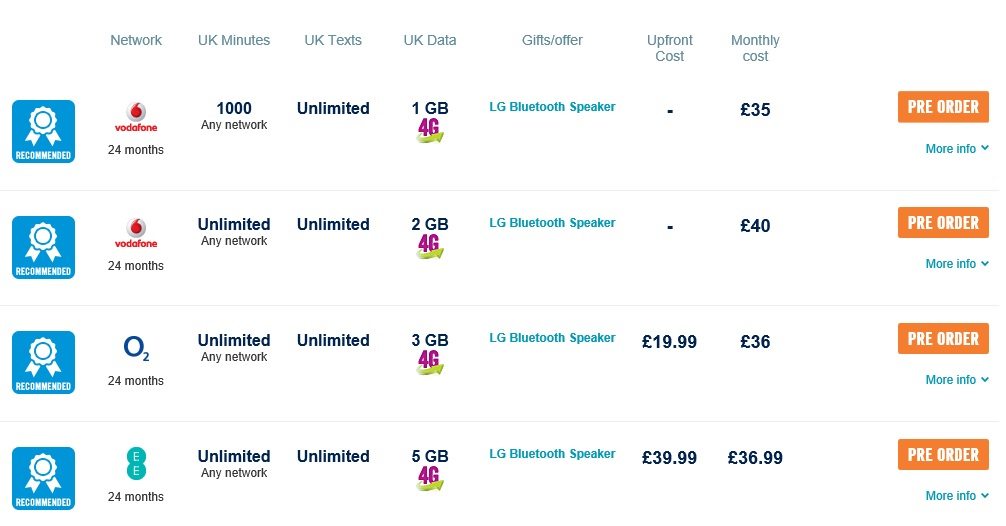Click the EE network logo
Image resolution: width=1006 pixels, height=526 pixels.
[136, 464]
